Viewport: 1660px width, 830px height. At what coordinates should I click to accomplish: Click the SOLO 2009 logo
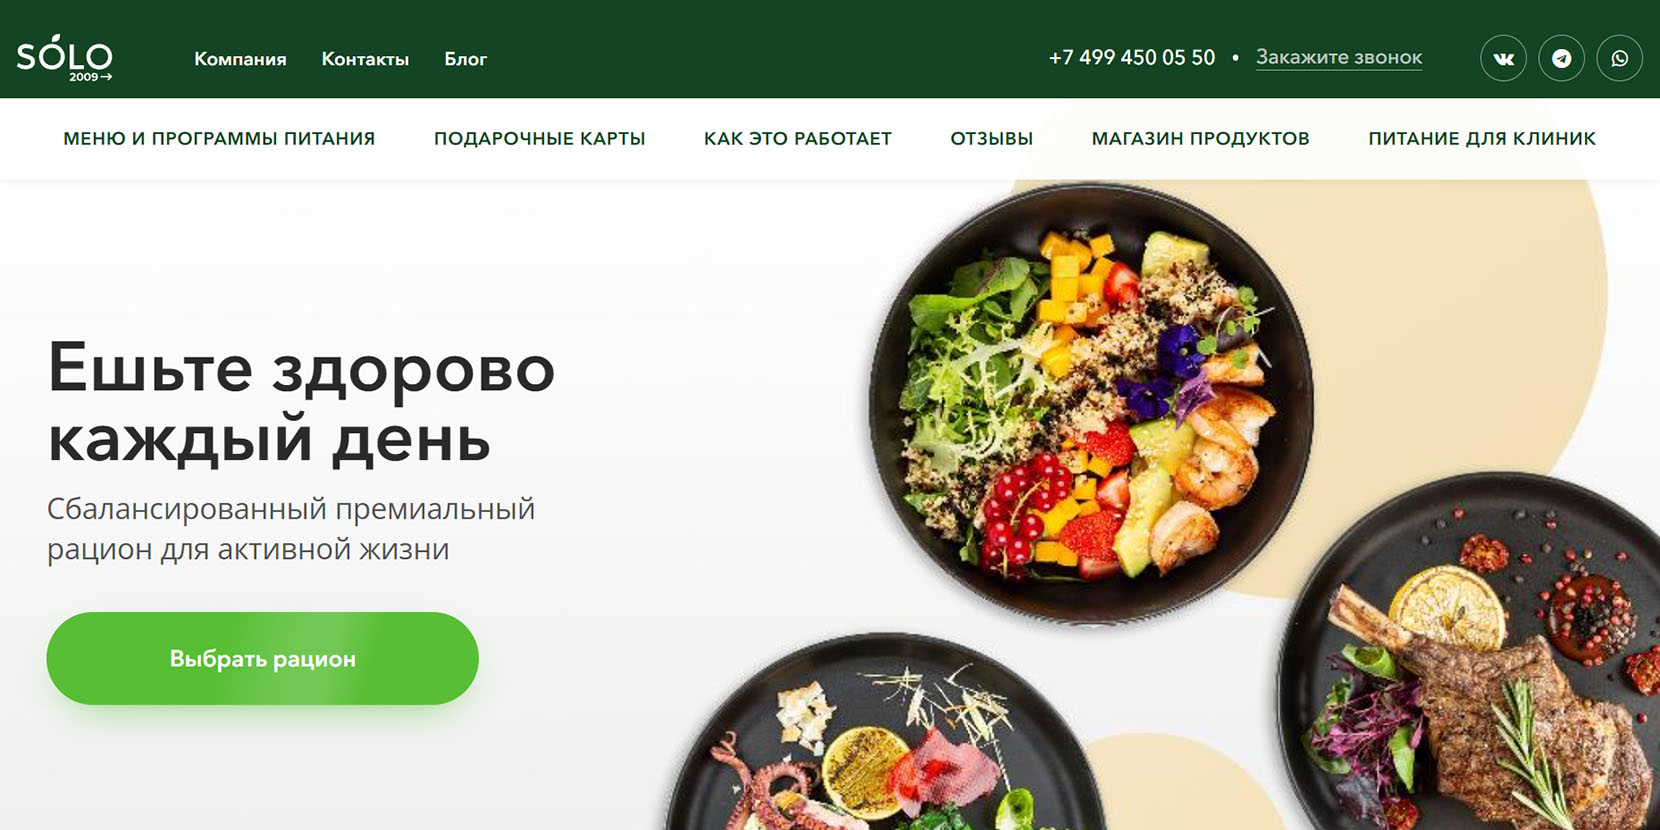click(x=65, y=58)
